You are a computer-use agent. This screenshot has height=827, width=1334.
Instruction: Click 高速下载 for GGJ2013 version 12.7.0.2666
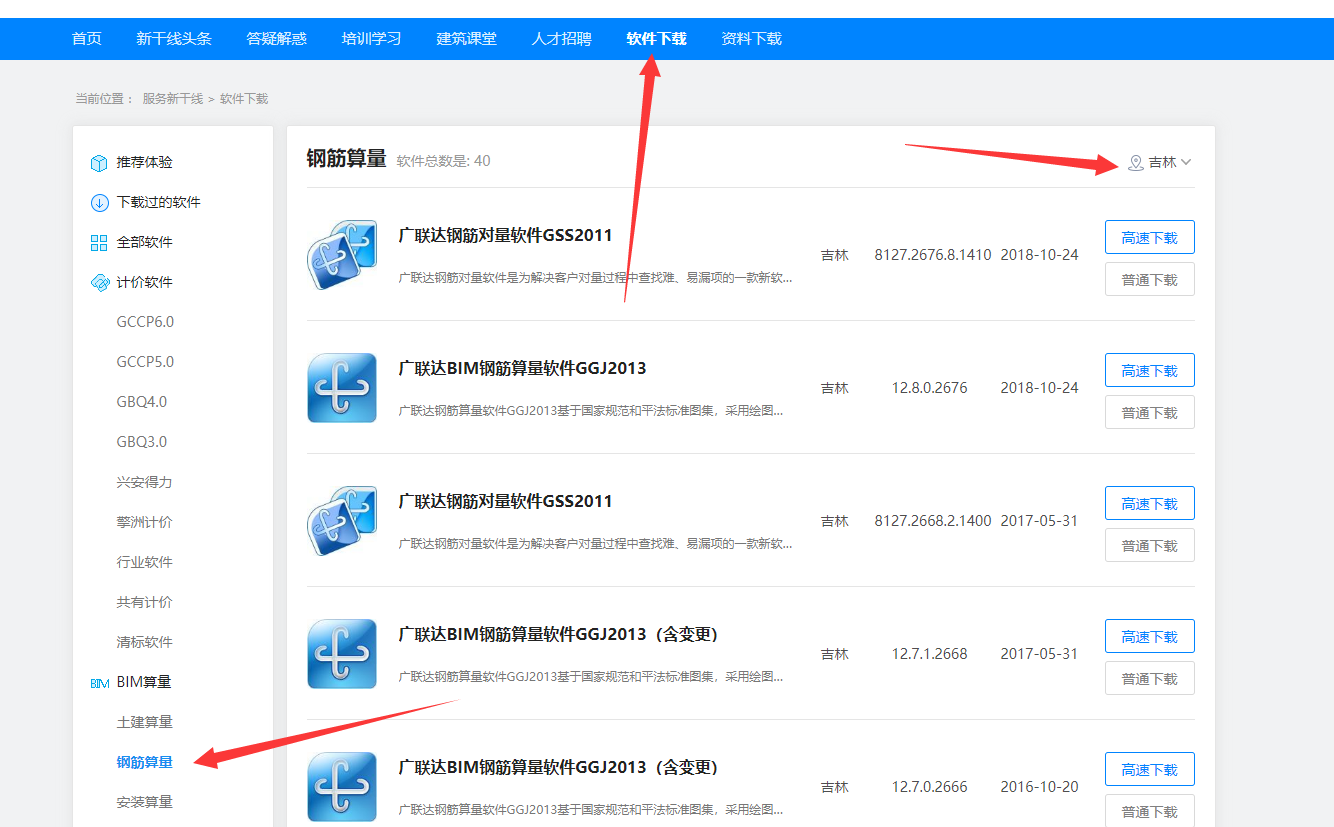tap(1150, 770)
